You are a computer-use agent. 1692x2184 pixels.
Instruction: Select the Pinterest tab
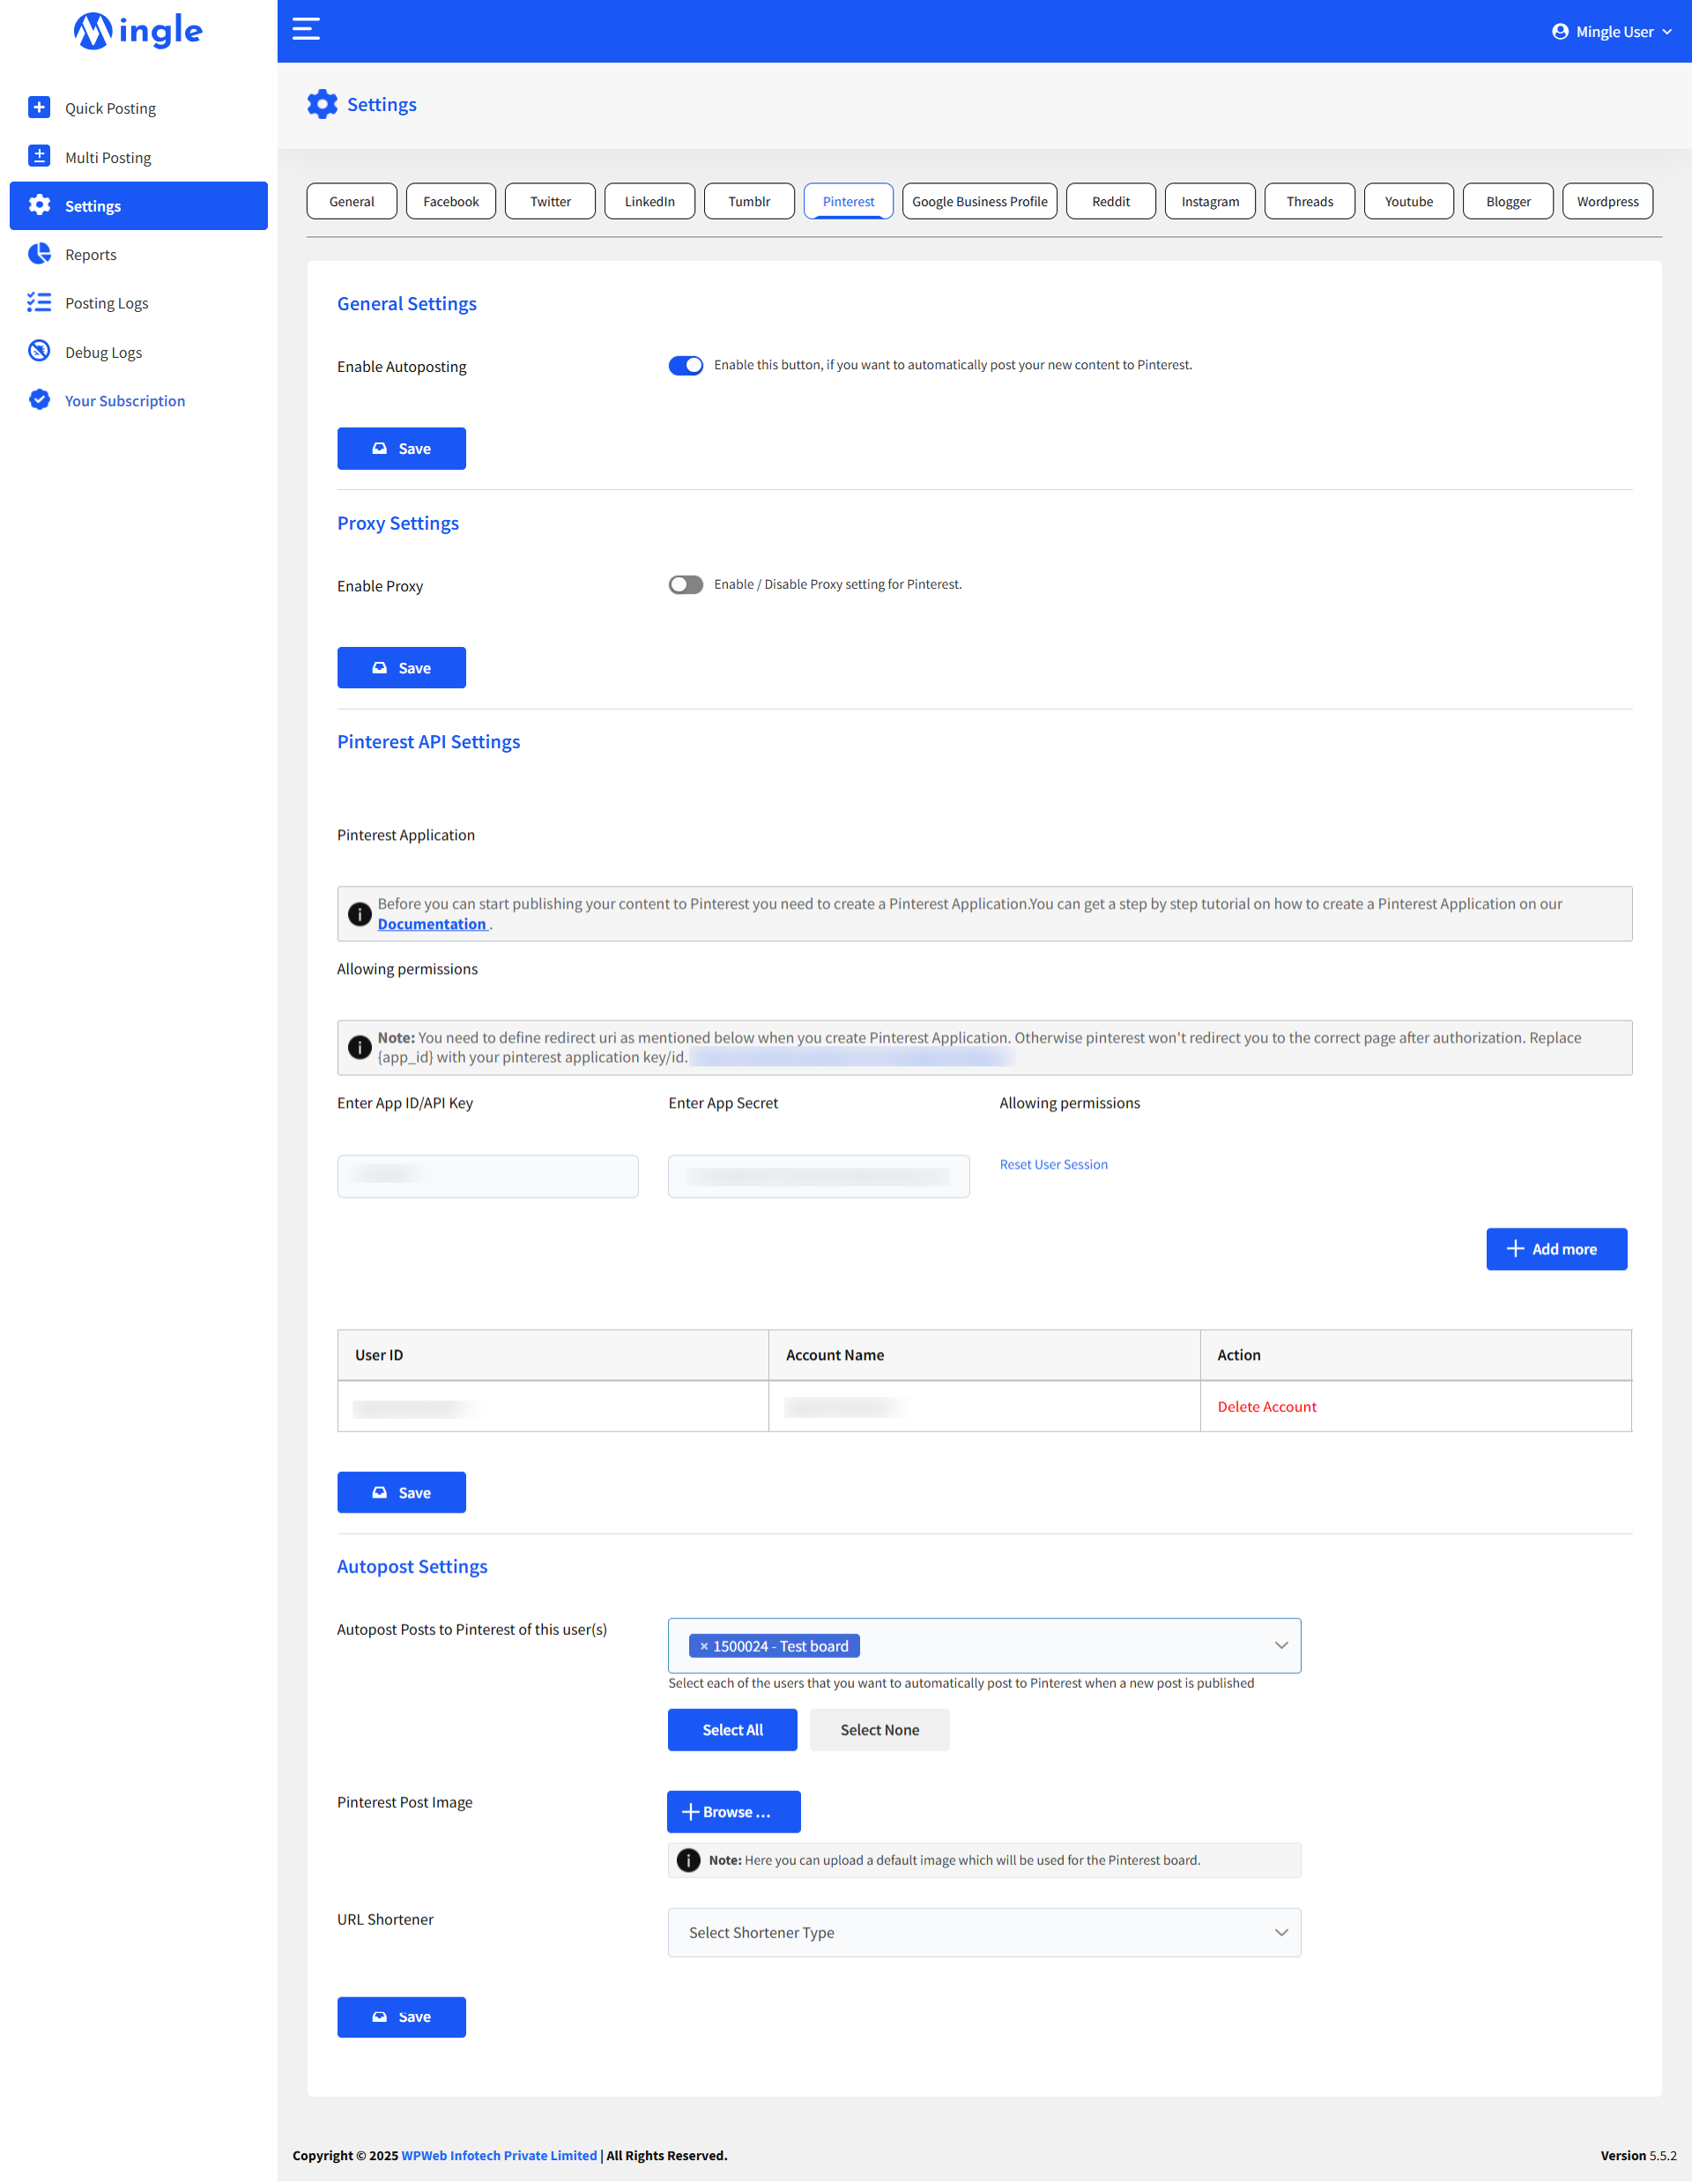tap(848, 201)
